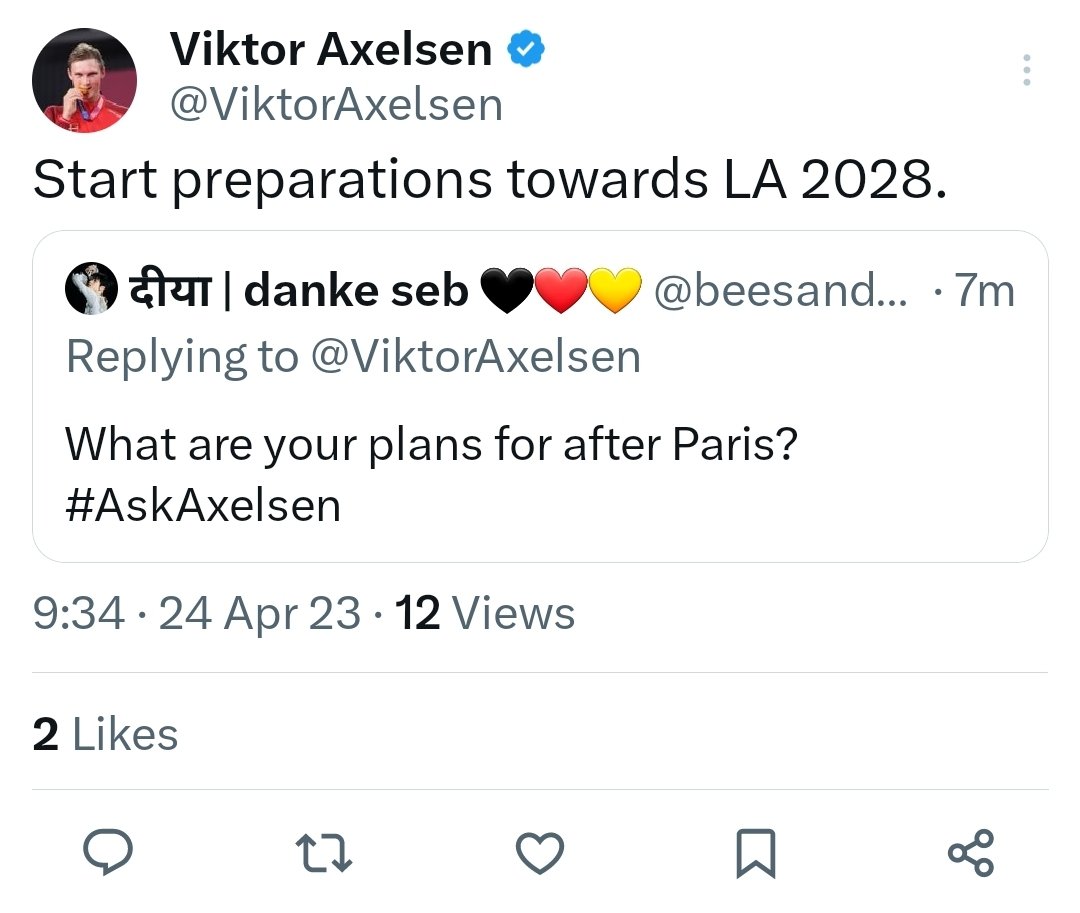Open the share icon options
The height and width of the screenshot is (913, 1080).
point(970,854)
